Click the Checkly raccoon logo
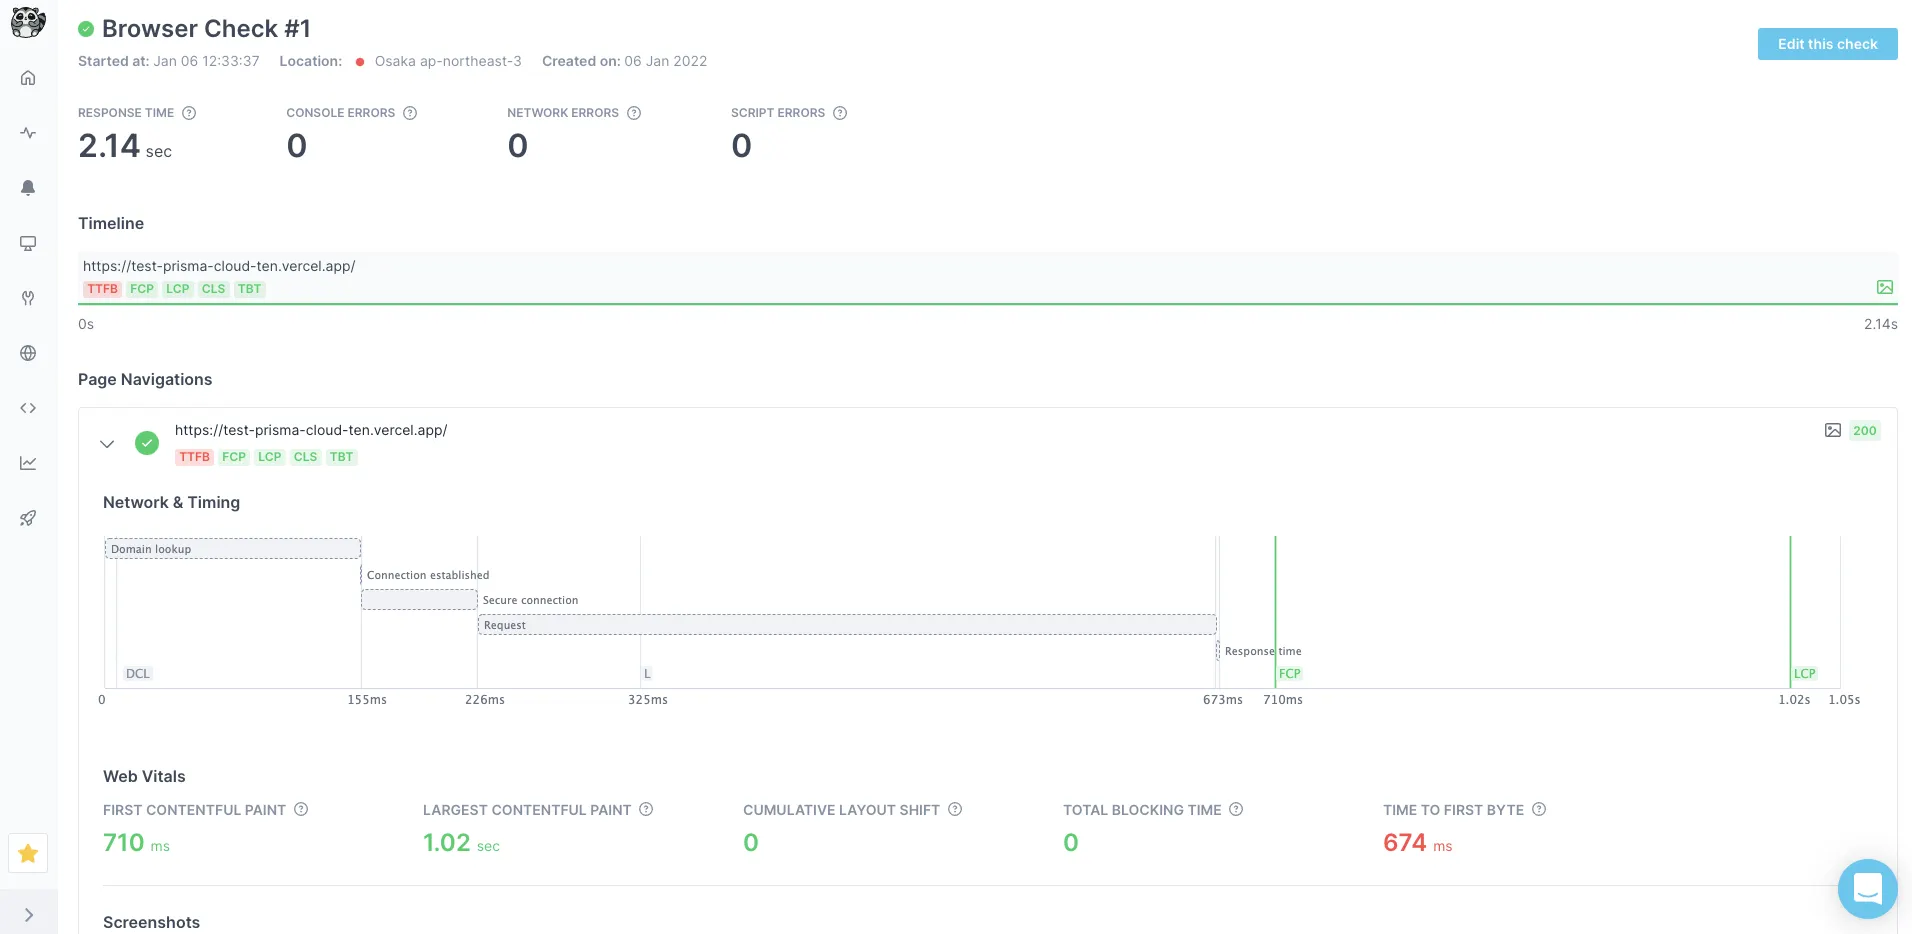Viewport: 1912px width, 934px height. pos(28,22)
